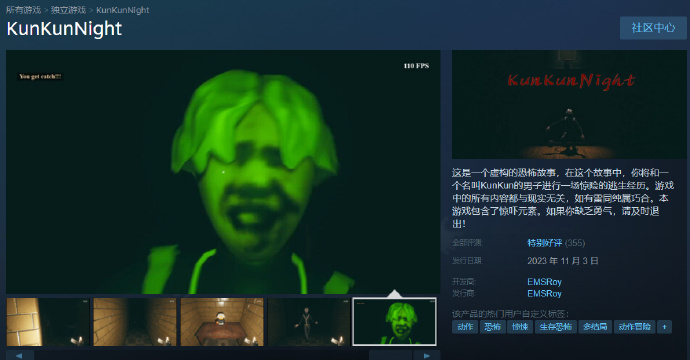Select the 生存恐怖 tag
The height and width of the screenshot is (360, 690).
click(555, 327)
